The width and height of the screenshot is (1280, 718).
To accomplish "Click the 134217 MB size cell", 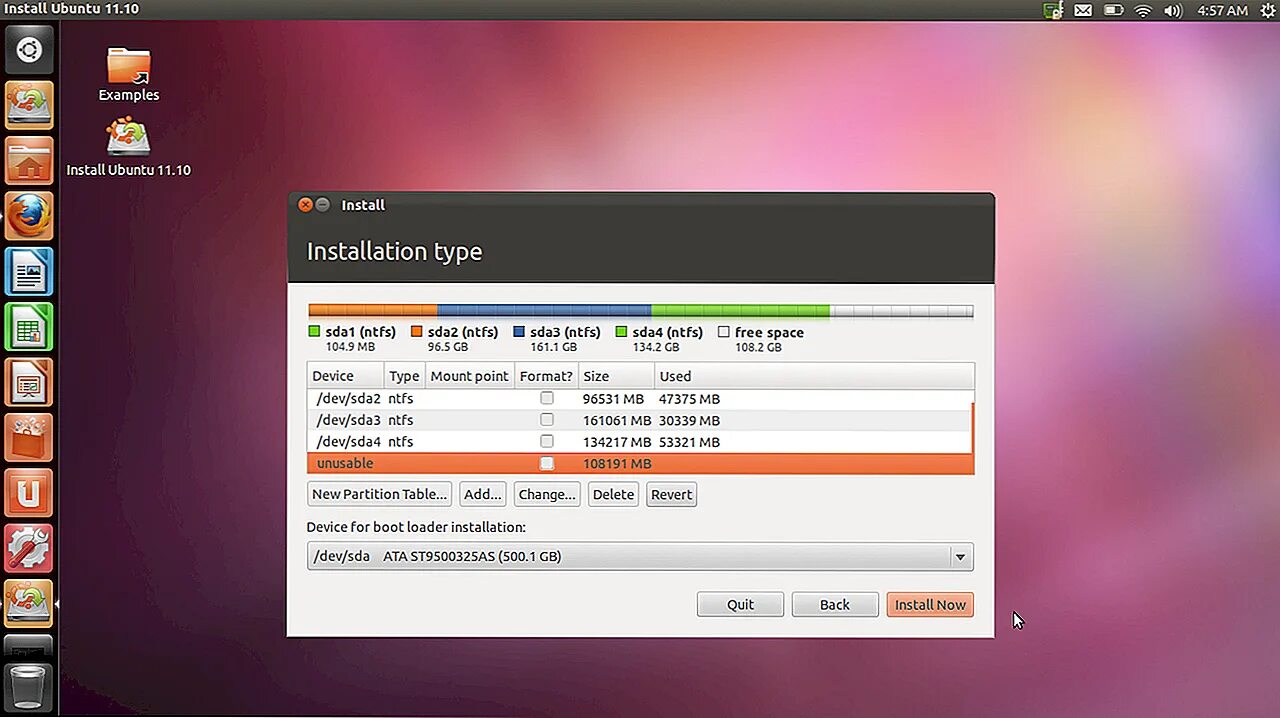I will point(617,441).
